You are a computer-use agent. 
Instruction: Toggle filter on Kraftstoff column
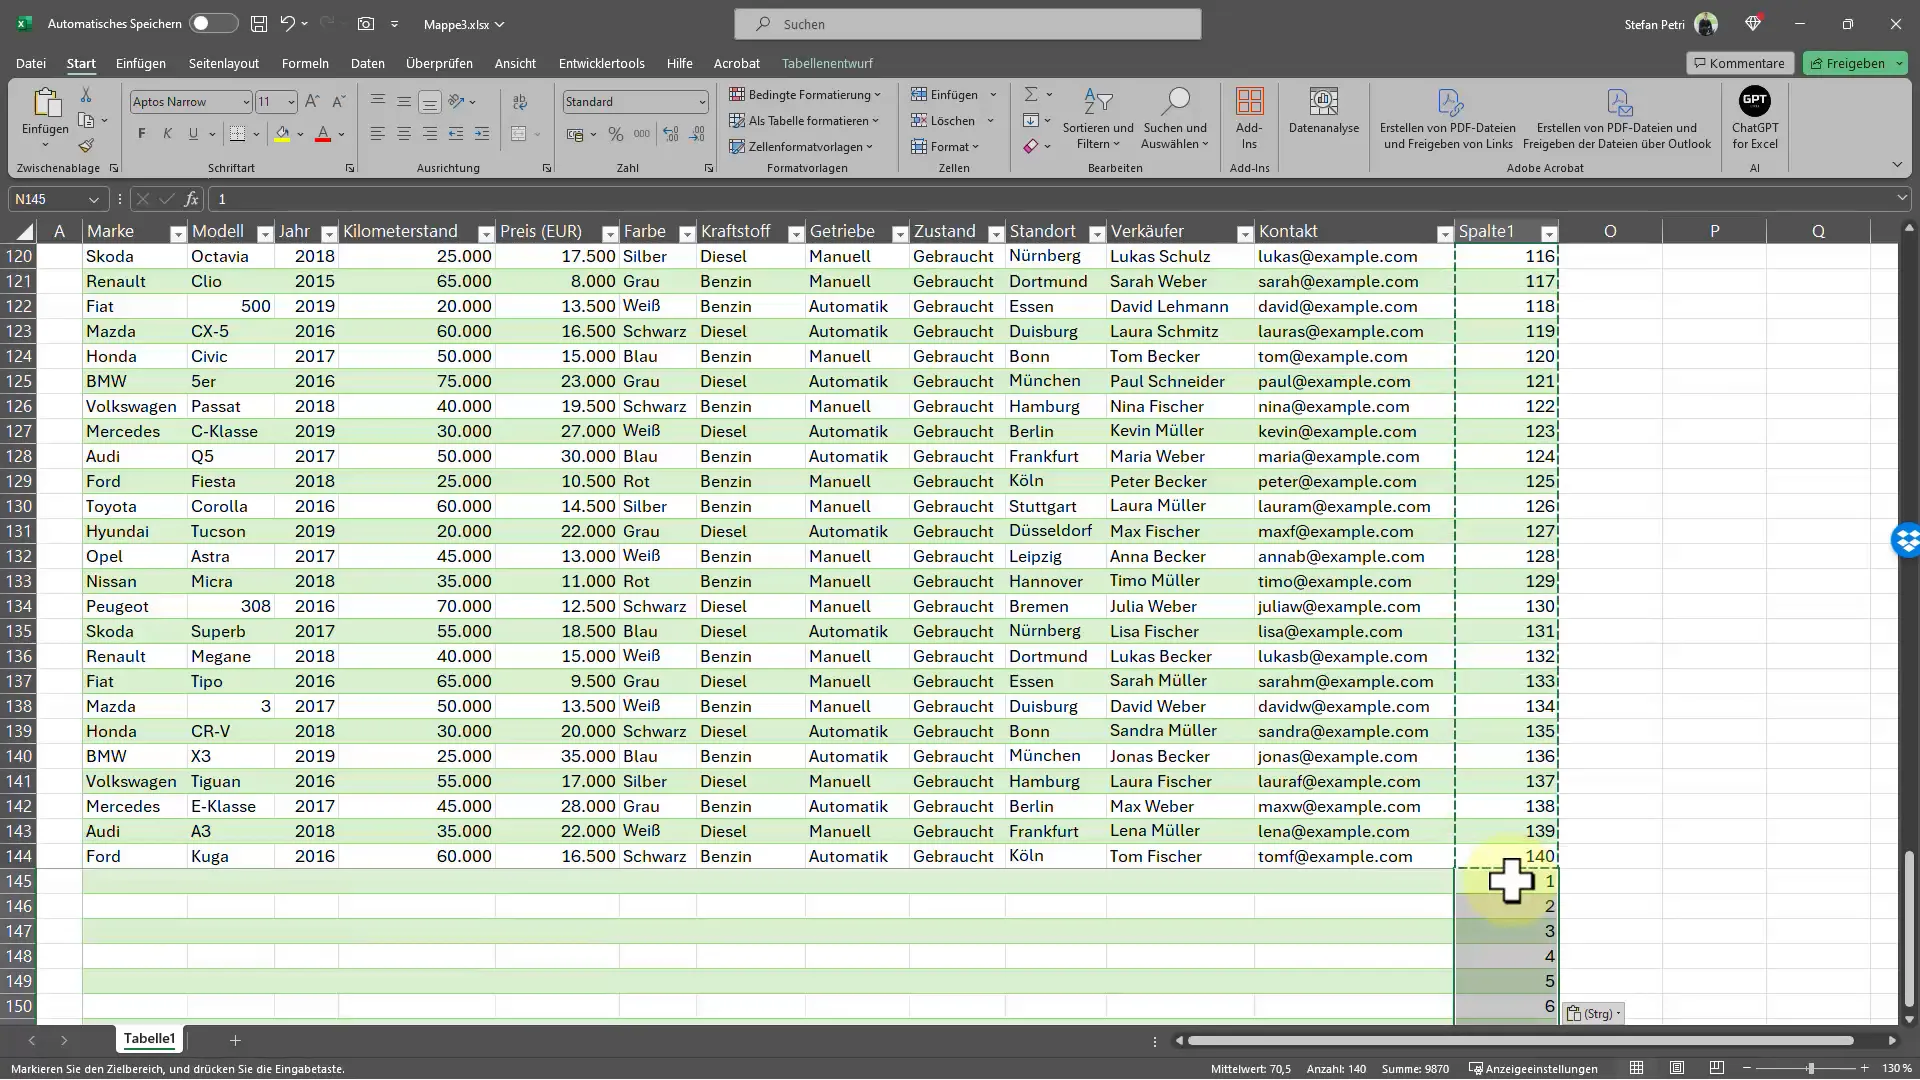pyautogui.click(x=793, y=233)
